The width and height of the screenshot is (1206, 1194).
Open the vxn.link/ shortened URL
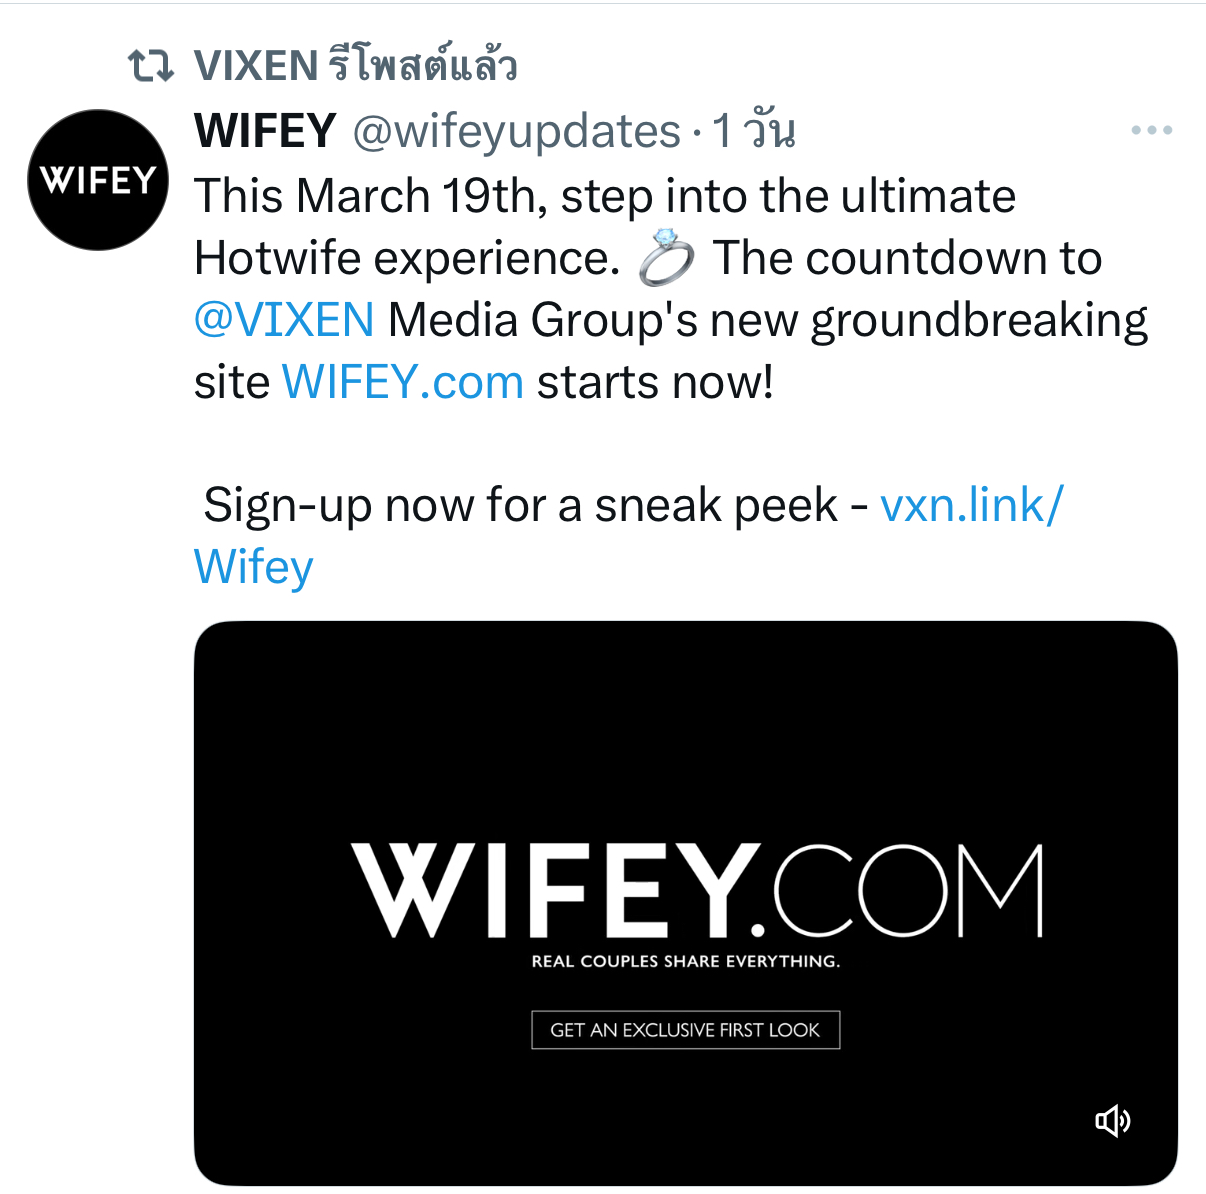[x=972, y=505]
